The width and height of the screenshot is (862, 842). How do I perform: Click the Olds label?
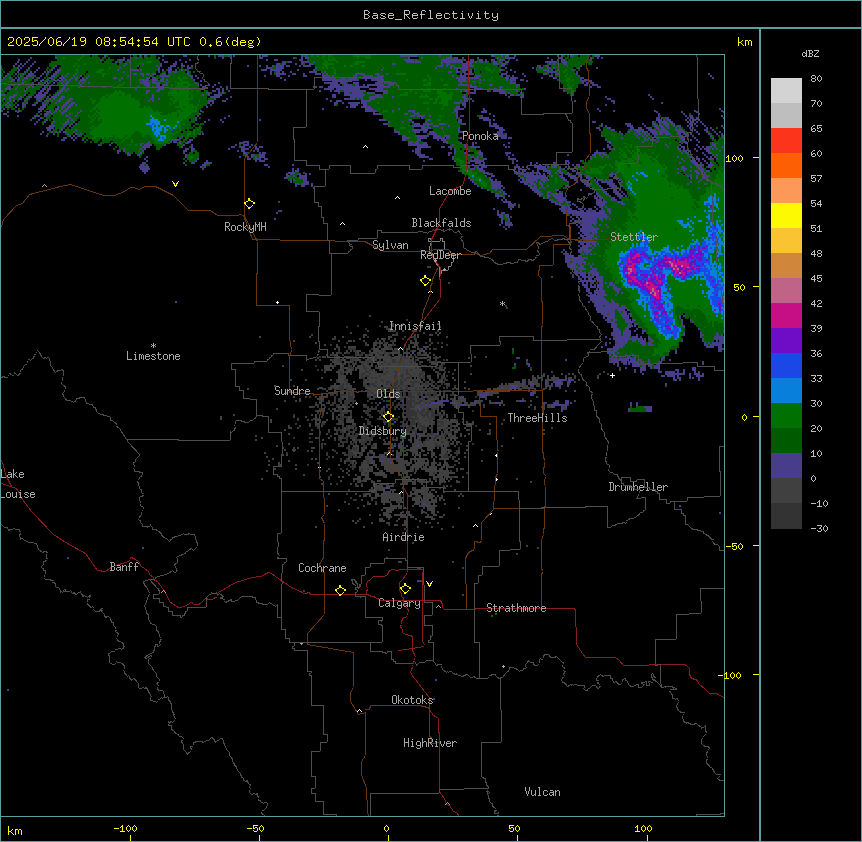click(388, 394)
